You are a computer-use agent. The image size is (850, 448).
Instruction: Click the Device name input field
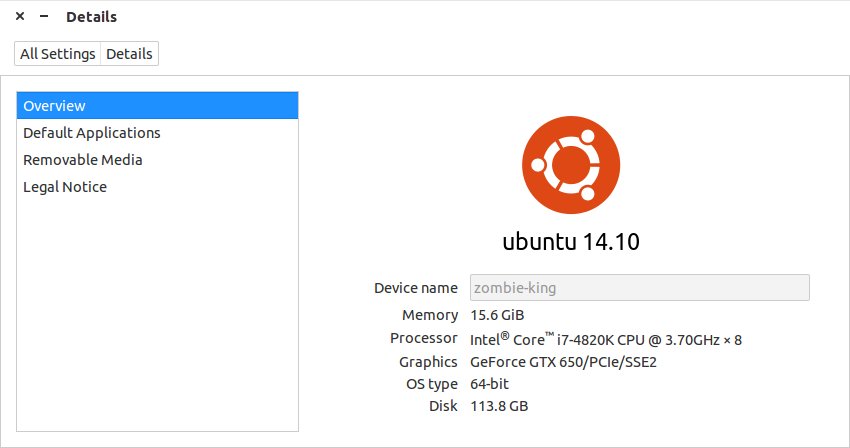tap(640, 287)
